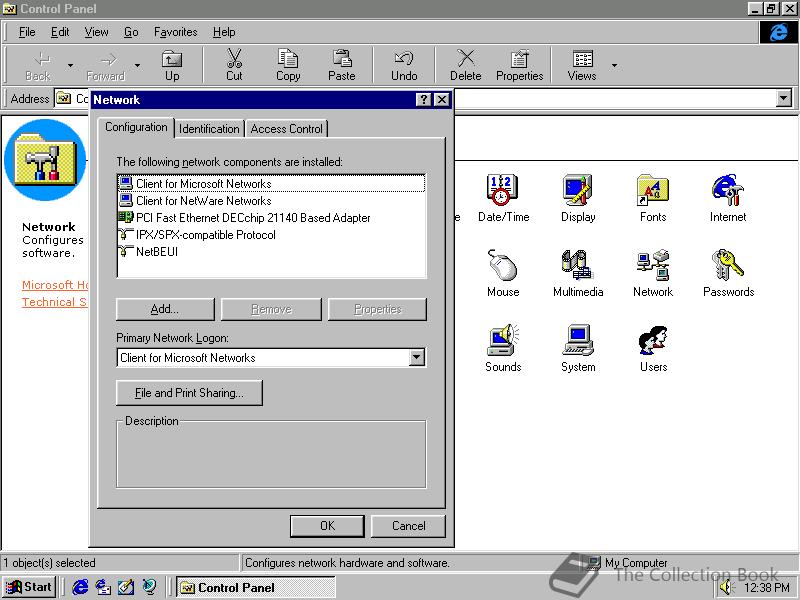The height and width of the screenshot is (600, 800).
Task: Select Client for Microsoft Networks in list
Action: [271, 184]
